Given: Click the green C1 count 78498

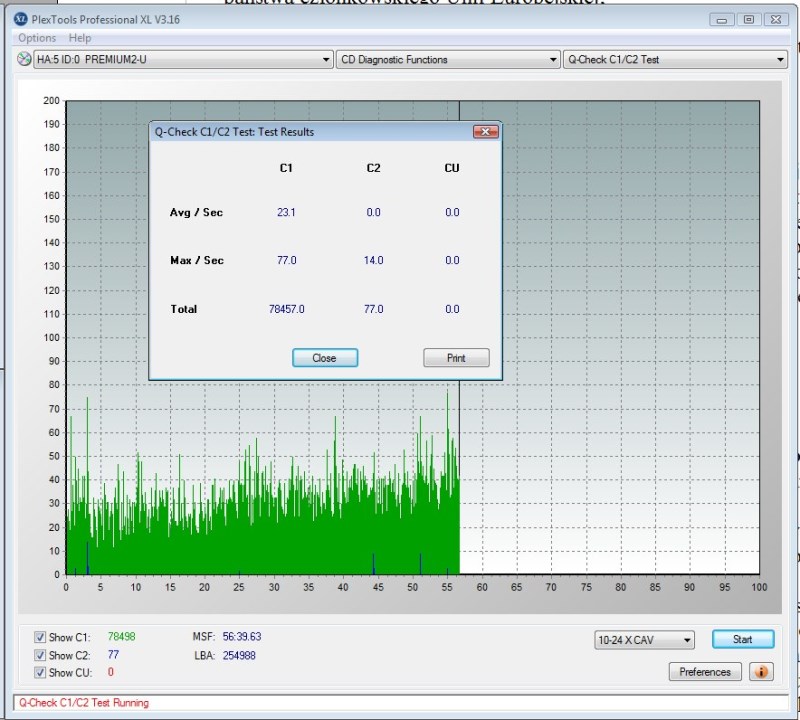Looking at the screenshot, I should (121, 636).
